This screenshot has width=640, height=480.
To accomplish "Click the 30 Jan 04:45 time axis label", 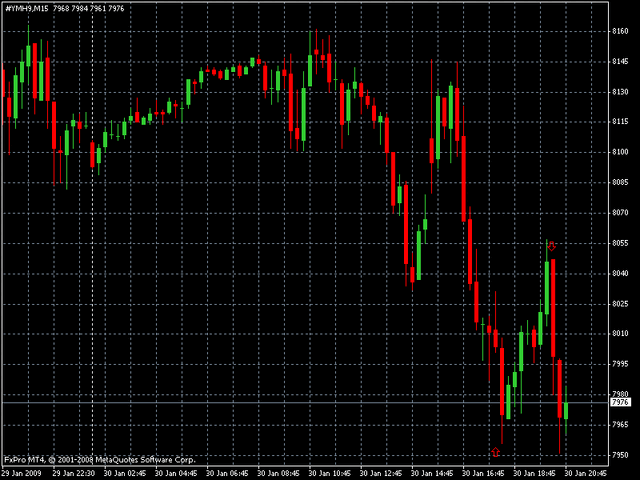I will (x=176, y=473).
